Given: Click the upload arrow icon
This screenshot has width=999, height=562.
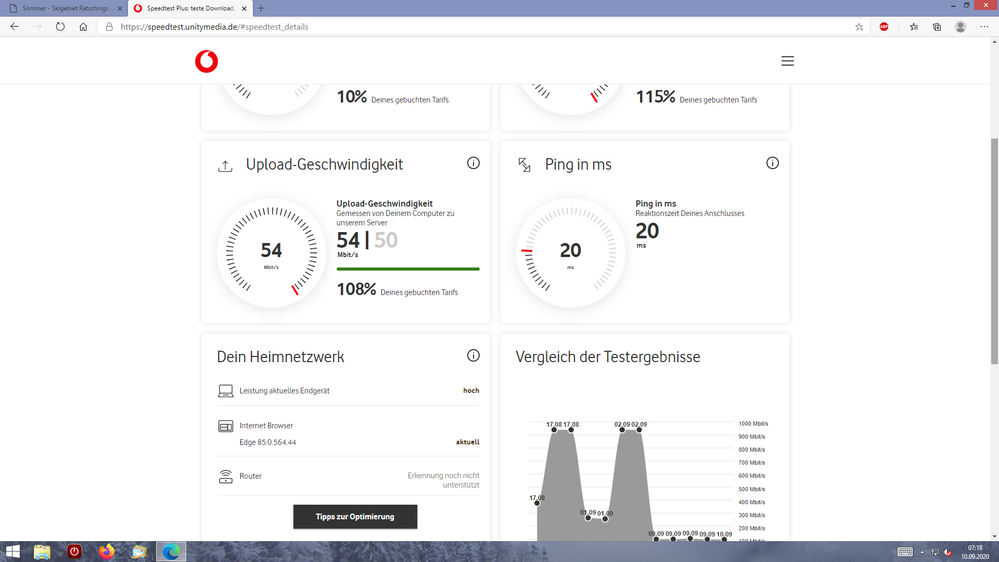Looking at the screenshot, I should coord(225,166).
